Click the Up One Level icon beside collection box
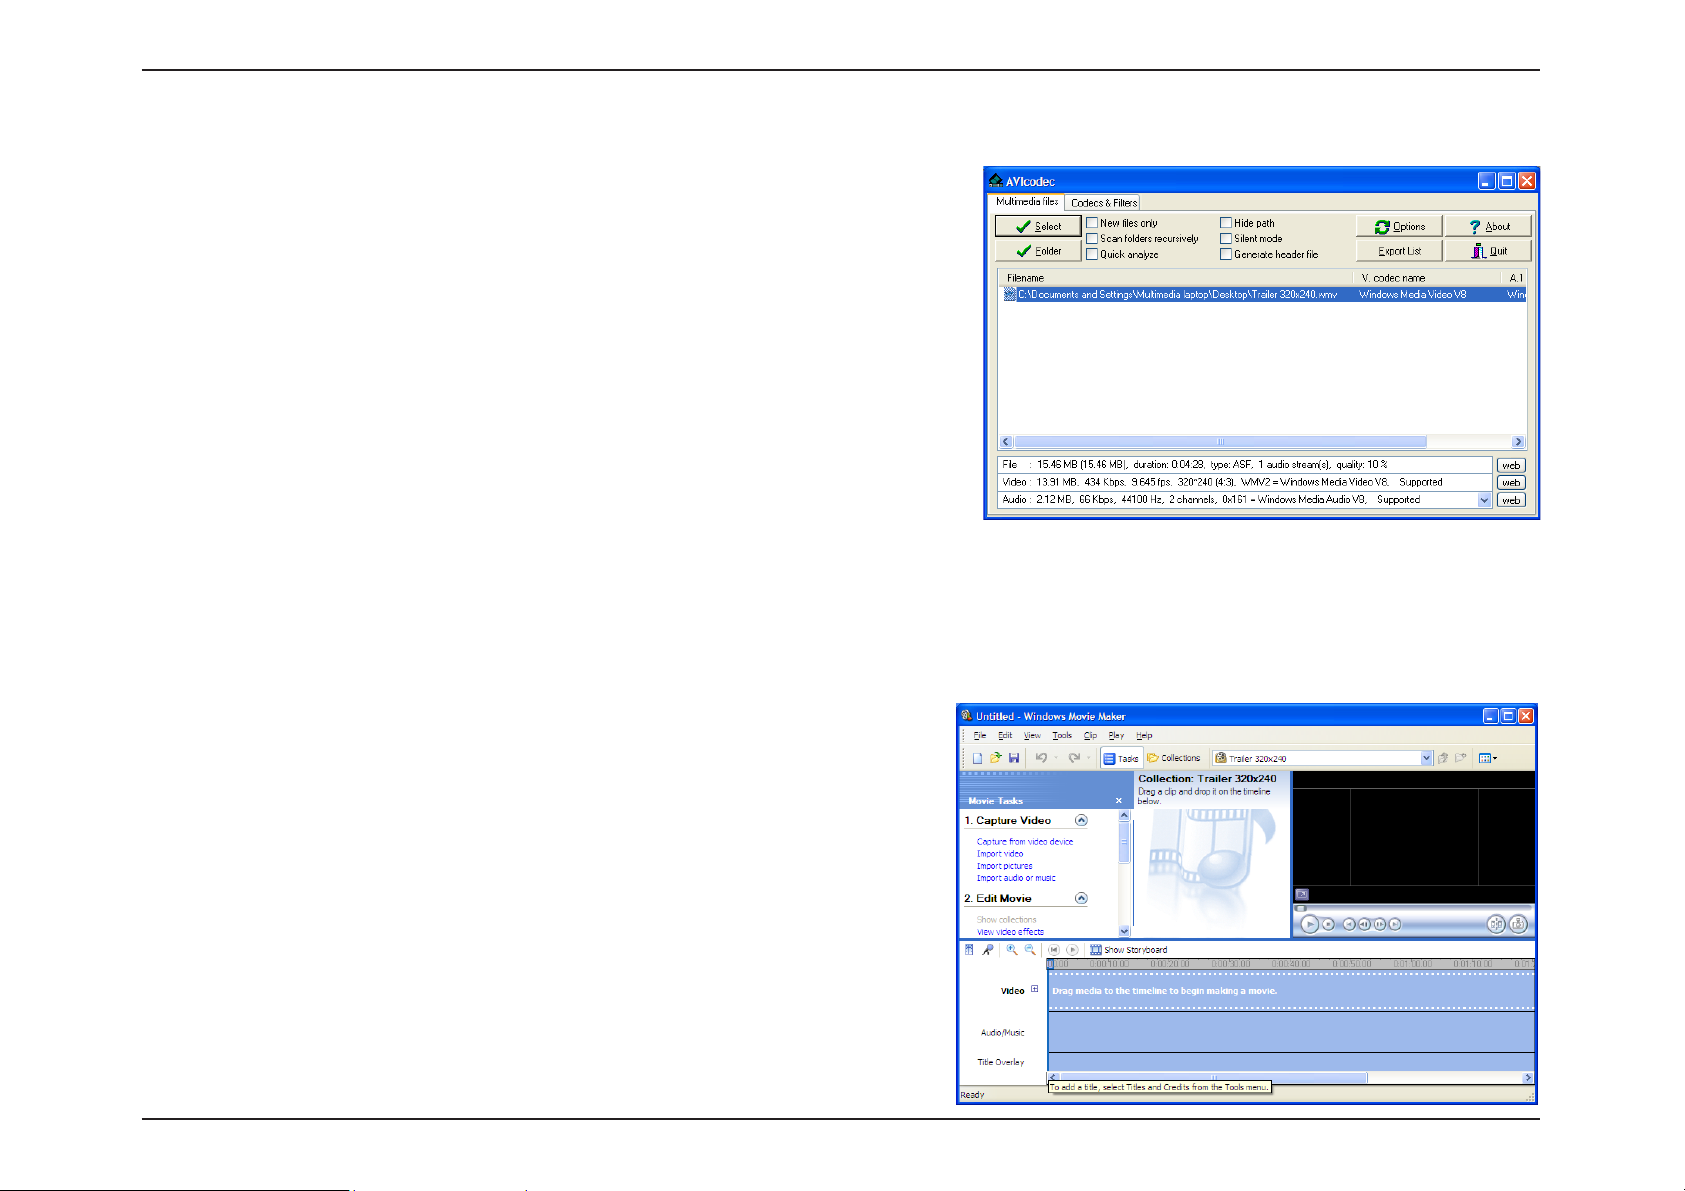 pyautogui.click(x=1443, y=758)
